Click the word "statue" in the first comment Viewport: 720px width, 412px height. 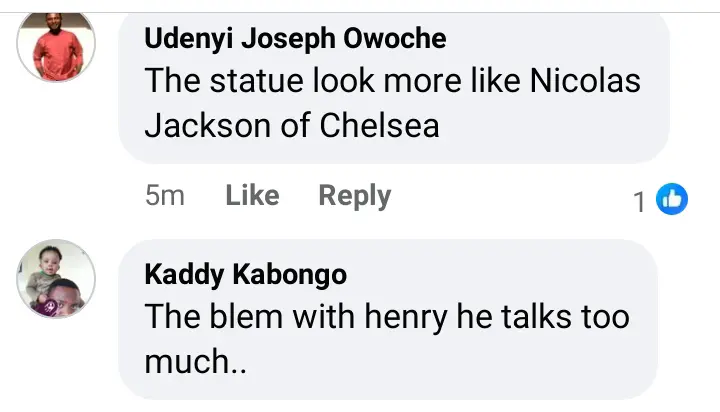click(x=255, y=82)
